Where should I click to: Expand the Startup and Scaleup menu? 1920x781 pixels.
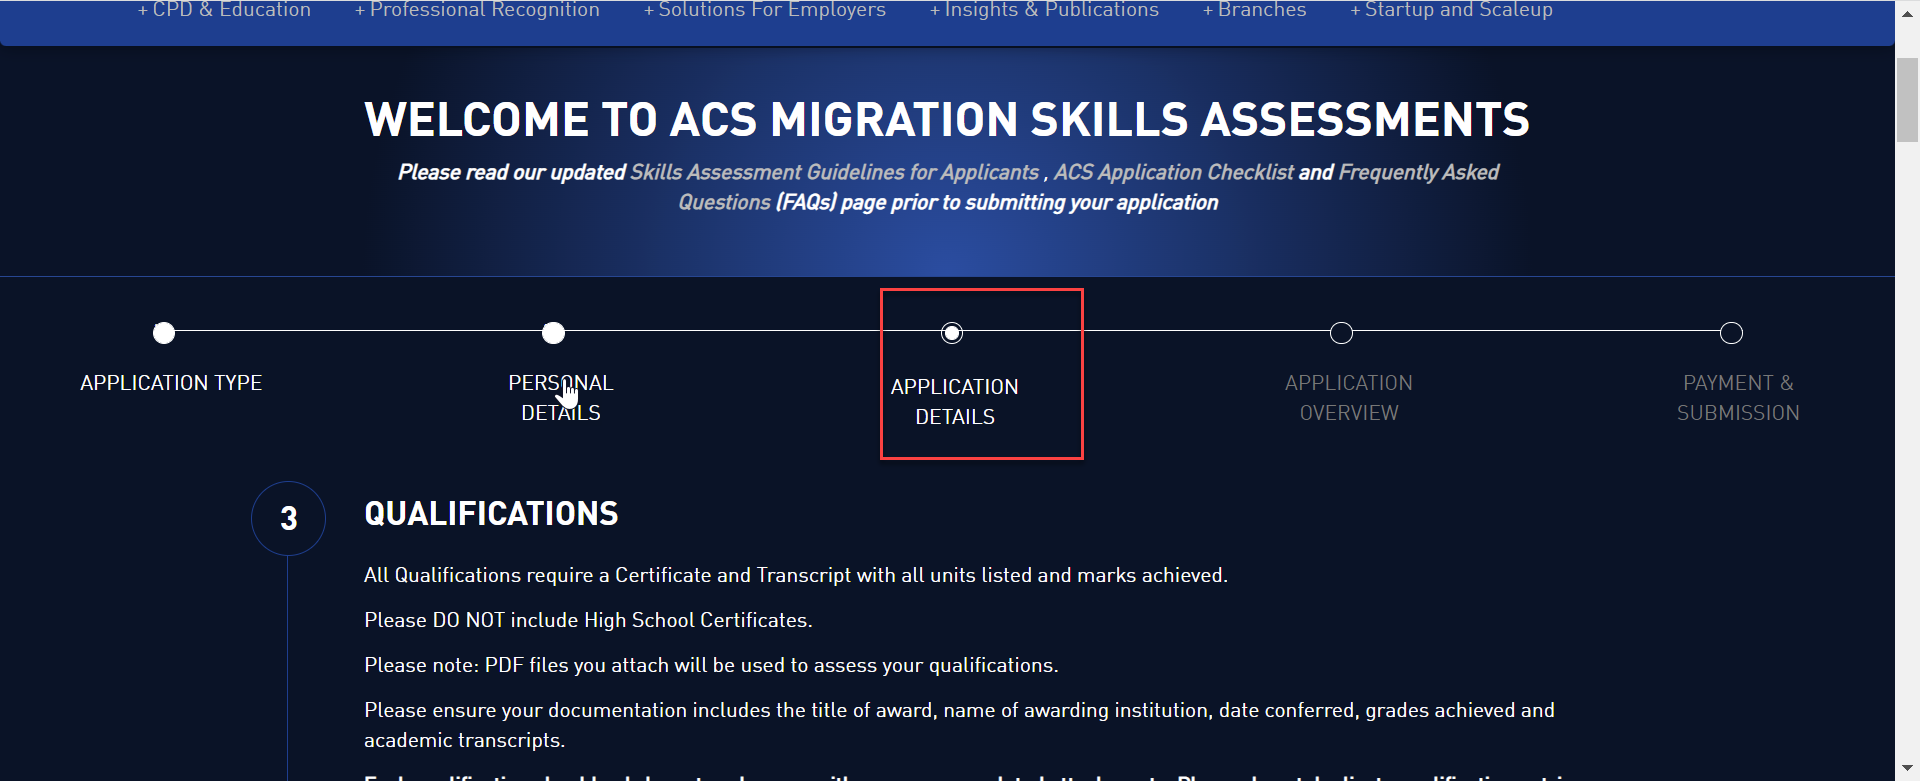pyautogui.click(x=1451, y=10)
